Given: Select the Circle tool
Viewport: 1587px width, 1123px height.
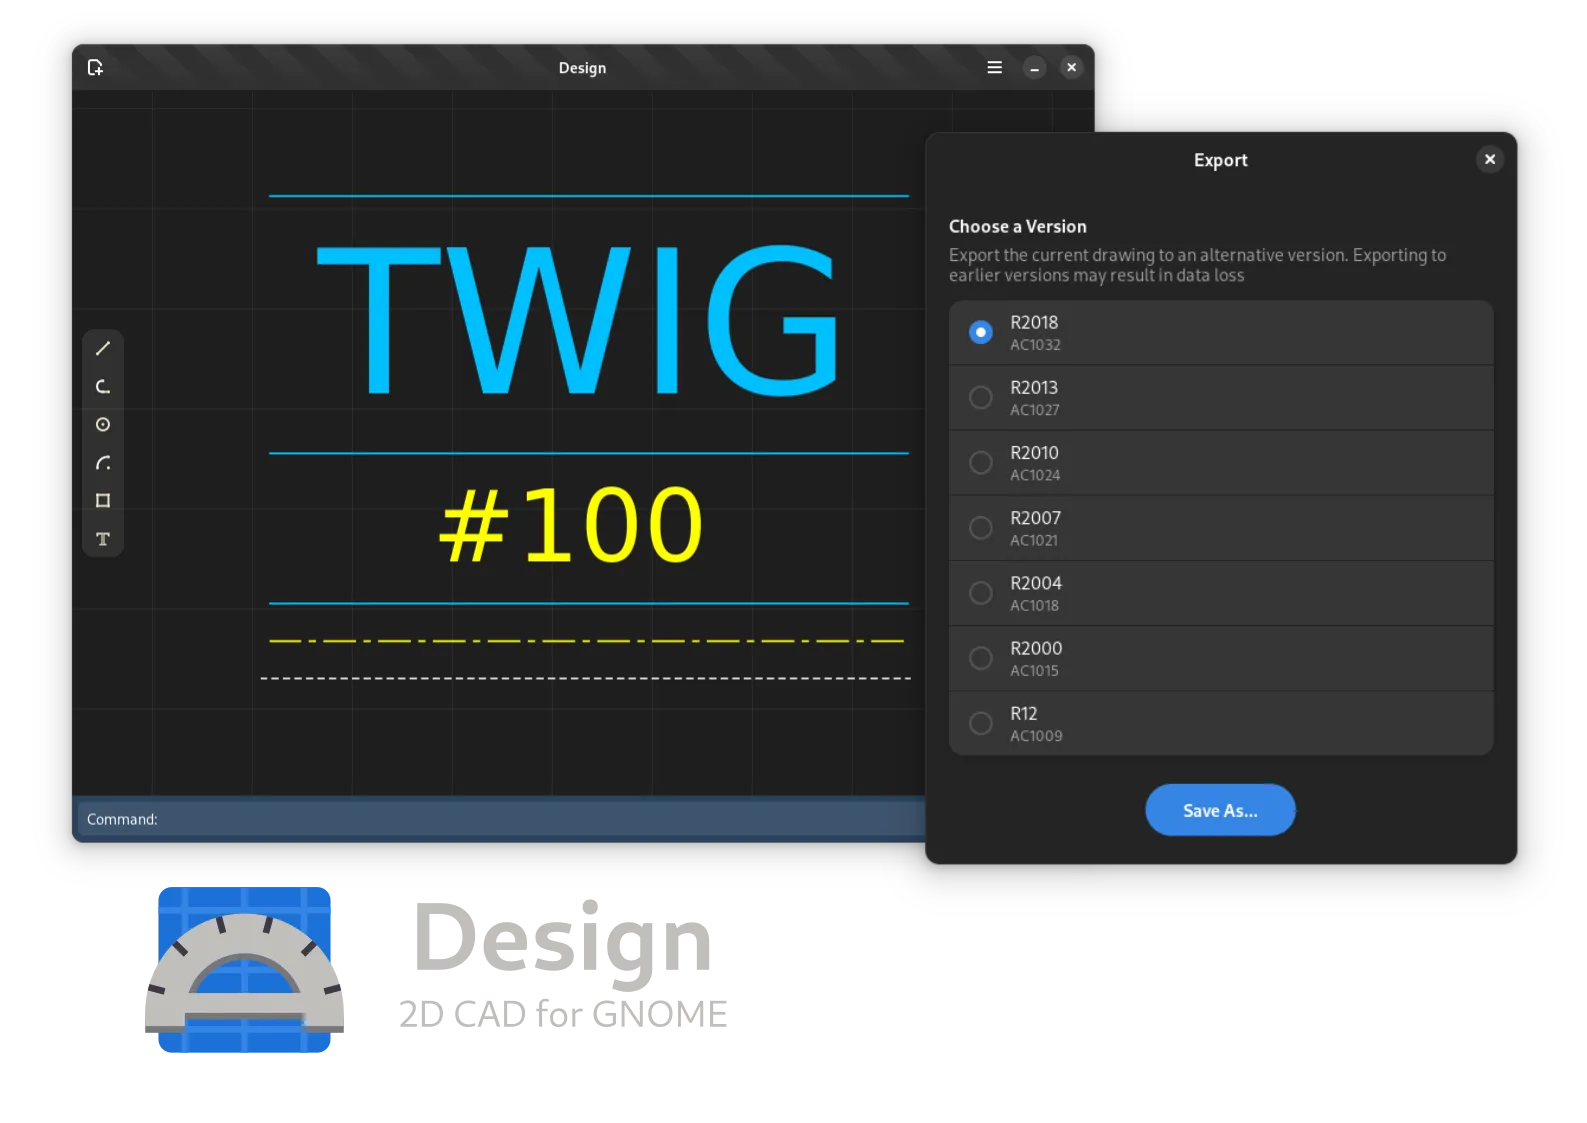Looking at the screenshot, I should coord(103,425).
